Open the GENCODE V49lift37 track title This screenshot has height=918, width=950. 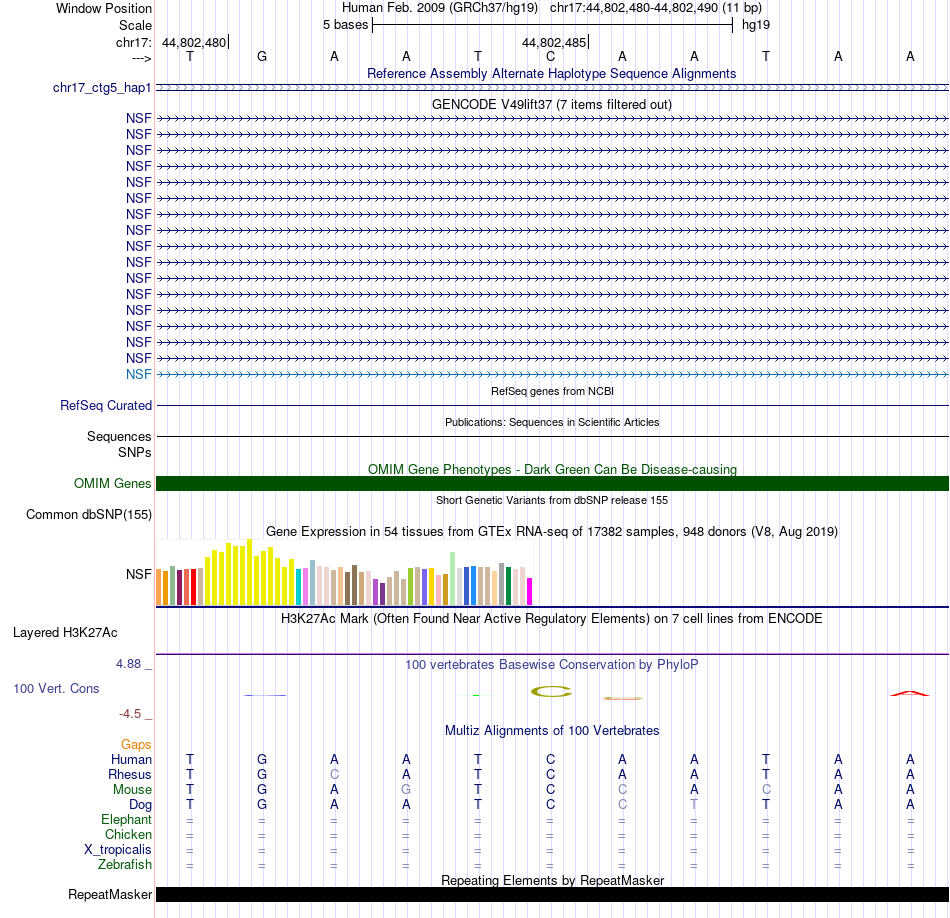coord(551,104)
